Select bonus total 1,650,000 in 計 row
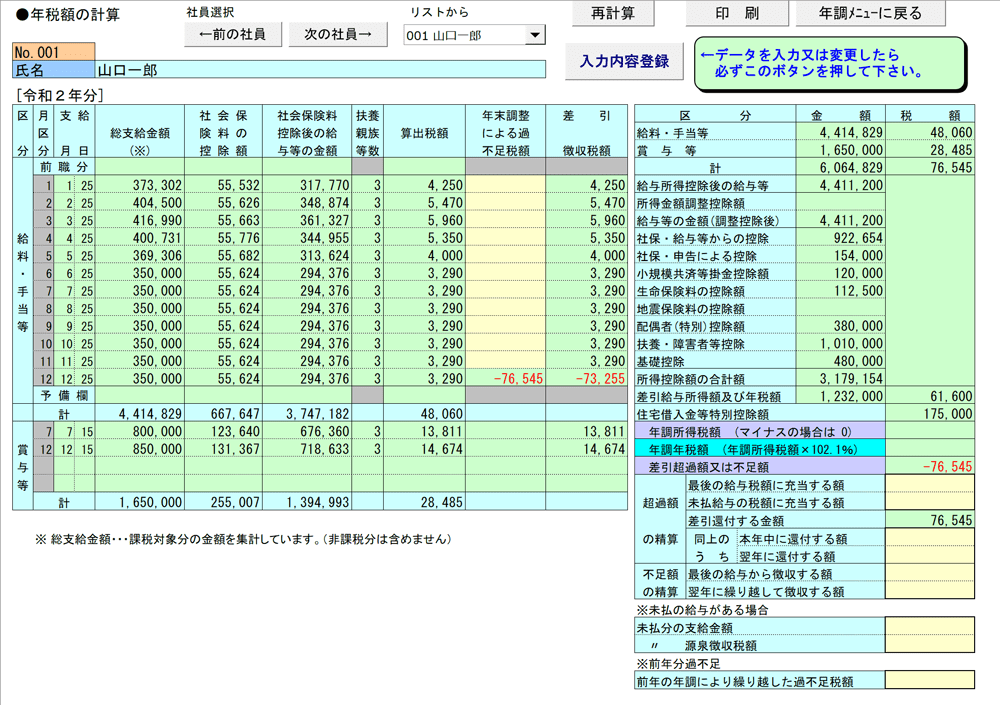Viewport: 1000px width, 705px height. coord(140,502)
